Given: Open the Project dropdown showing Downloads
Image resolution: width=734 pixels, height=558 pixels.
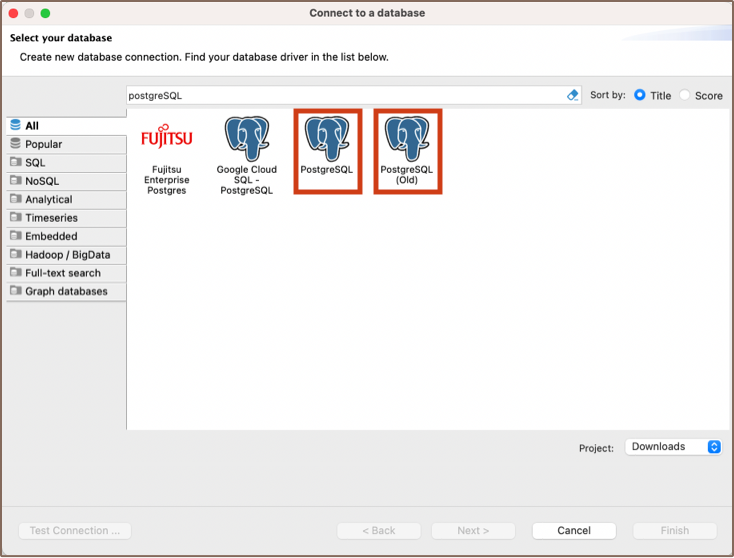Looking at the screenshot, I should point(673,447).
